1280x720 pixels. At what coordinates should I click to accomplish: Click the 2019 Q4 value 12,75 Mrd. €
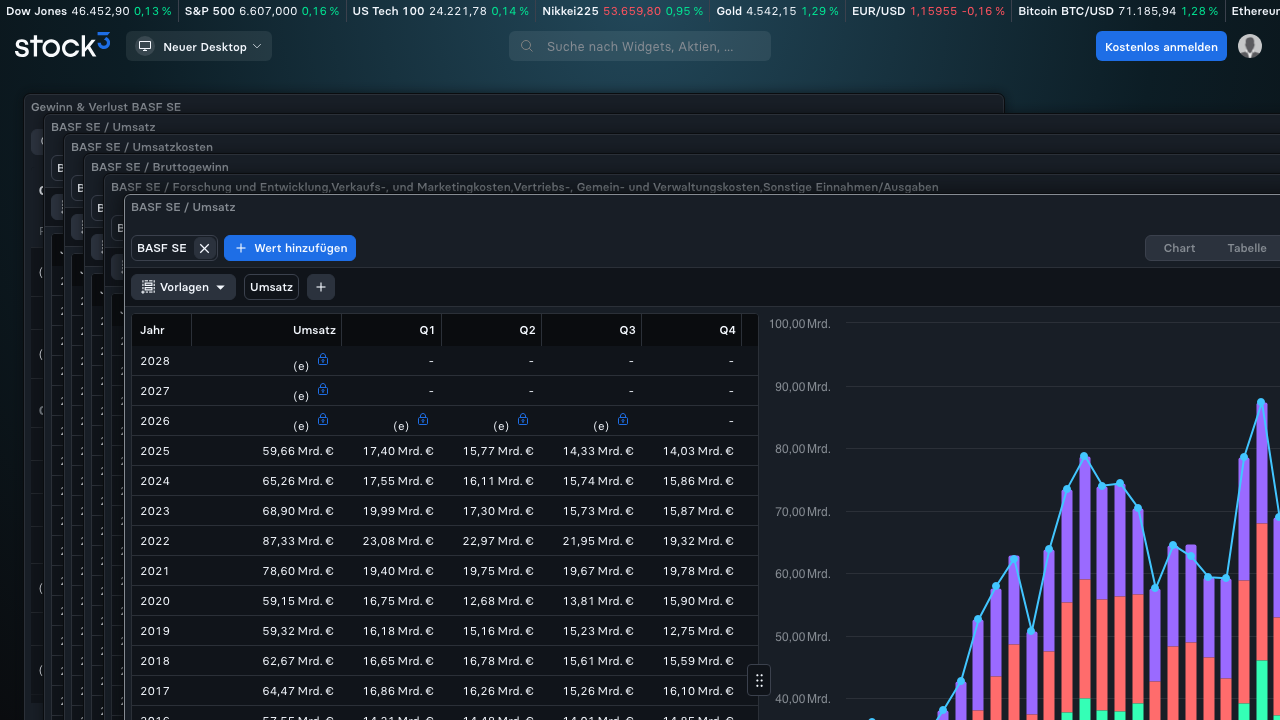698,631
